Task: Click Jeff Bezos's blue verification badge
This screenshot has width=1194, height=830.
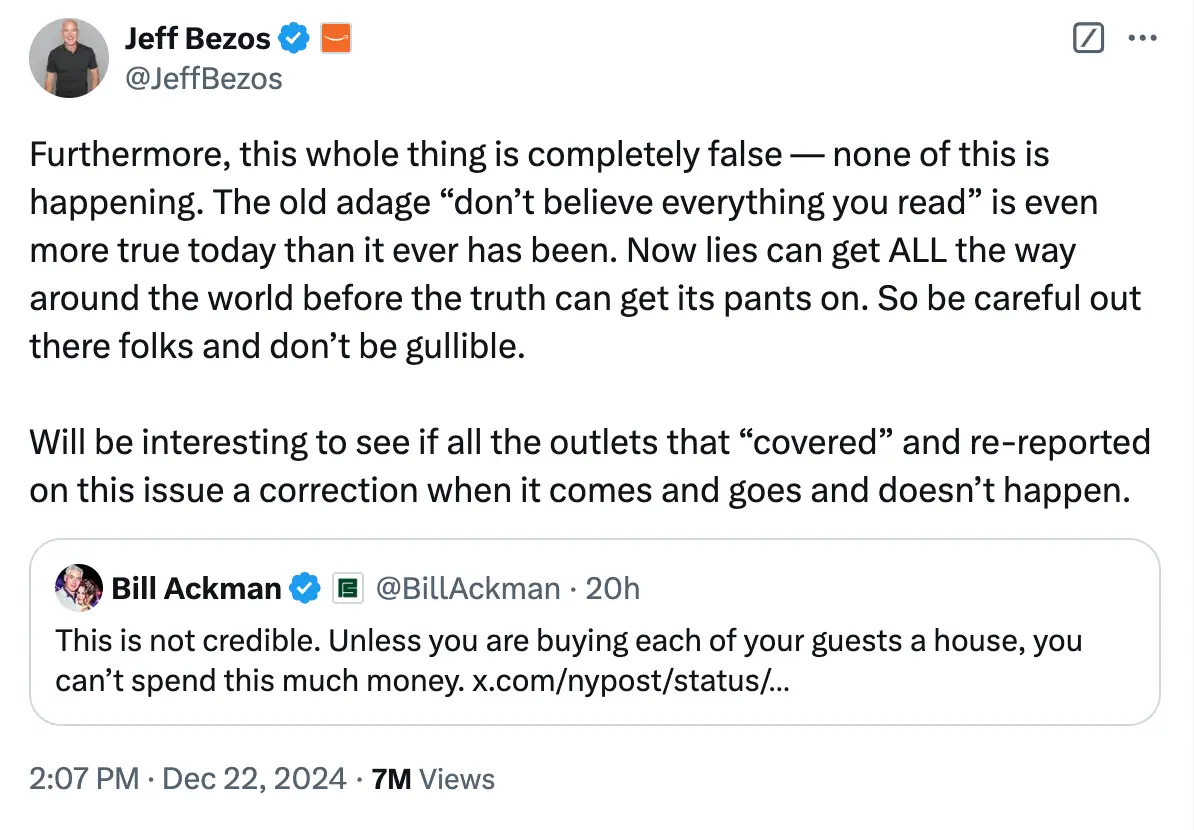Action: tap(292, 38)
